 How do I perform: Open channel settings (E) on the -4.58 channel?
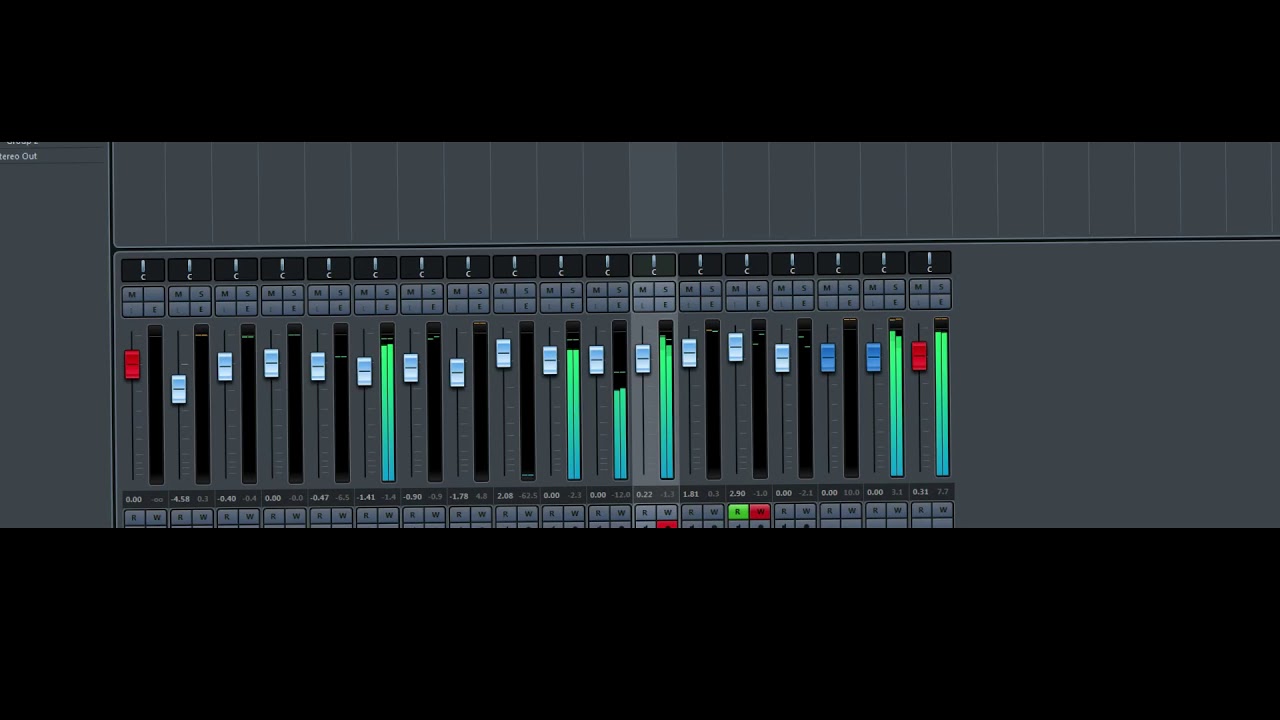(200, 308)
